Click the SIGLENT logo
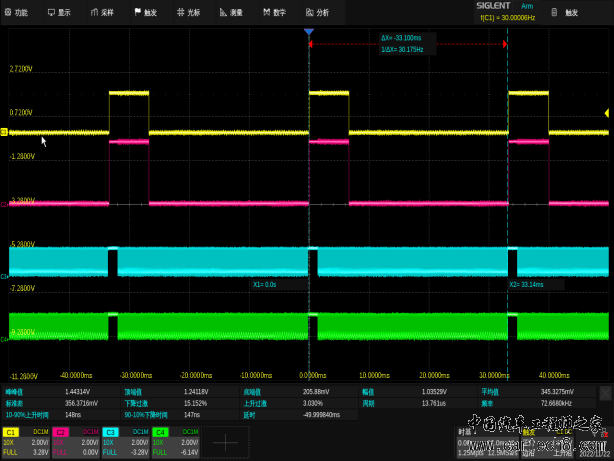 493,6
